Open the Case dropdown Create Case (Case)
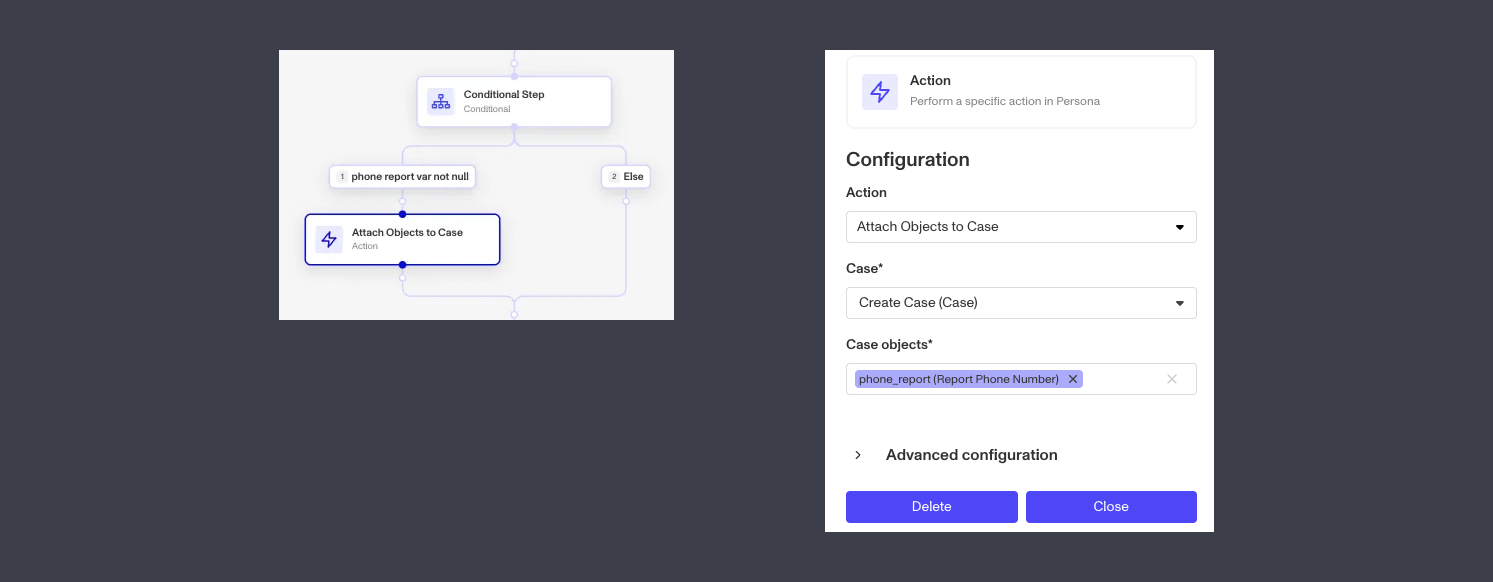1493x582 pixels. (x=1021, y=303)
